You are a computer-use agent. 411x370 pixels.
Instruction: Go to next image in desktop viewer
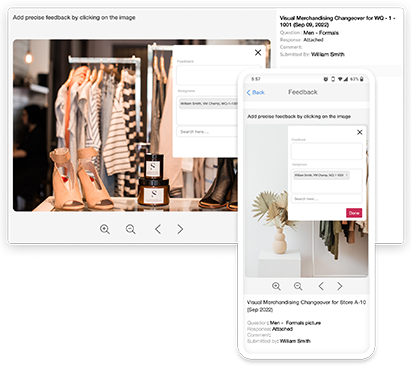point(180,229)
